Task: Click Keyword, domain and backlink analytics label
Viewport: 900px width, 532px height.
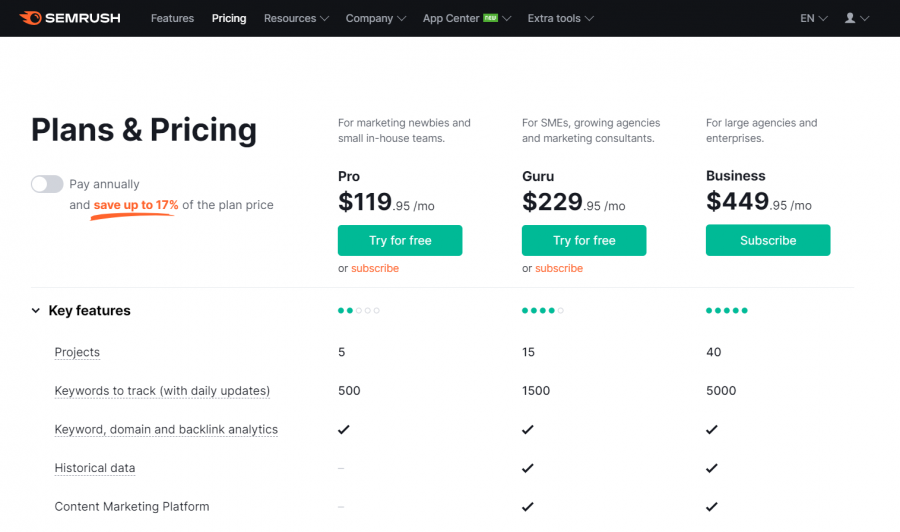Action: click(x=166, y=429)
